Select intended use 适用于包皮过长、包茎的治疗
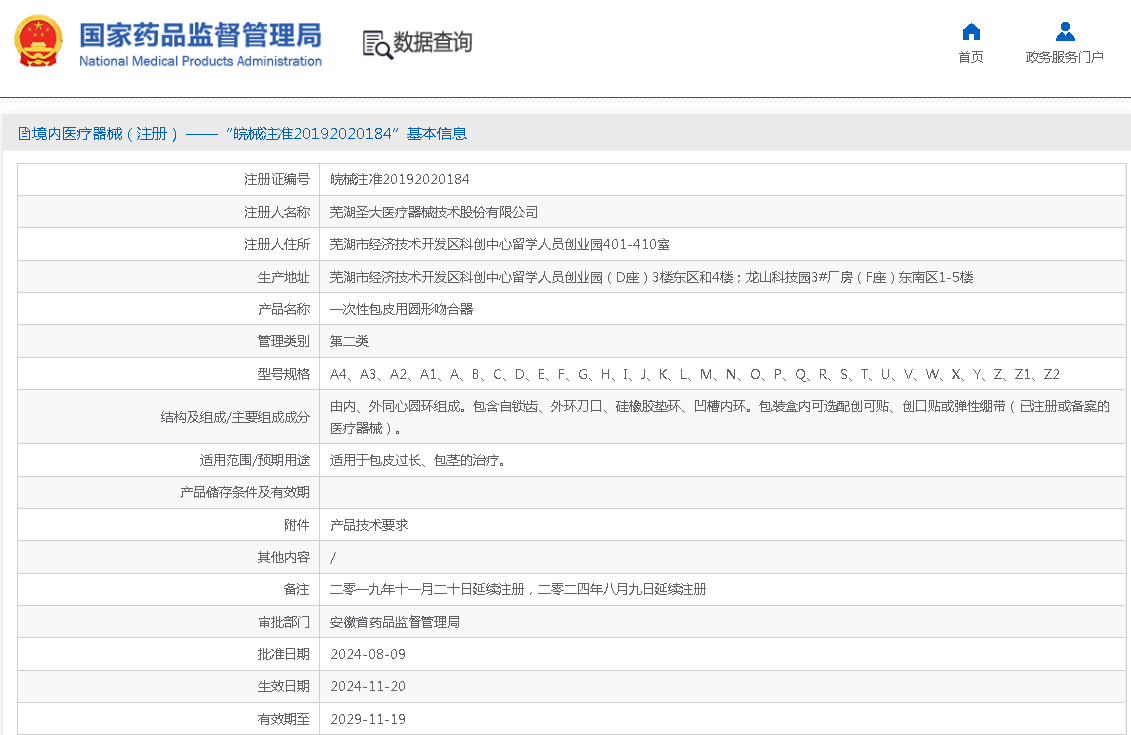Screen dimensions: 1131x735 [x=417, y=460]
